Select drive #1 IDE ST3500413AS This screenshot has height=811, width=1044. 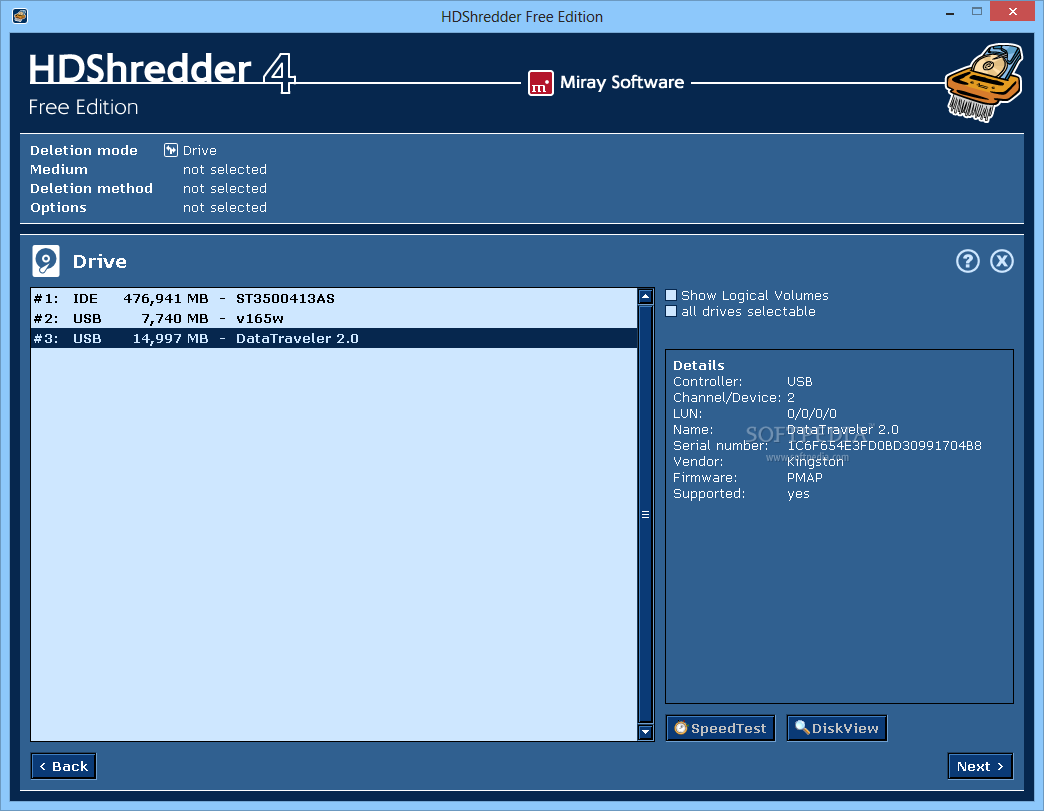coord(334,298)
